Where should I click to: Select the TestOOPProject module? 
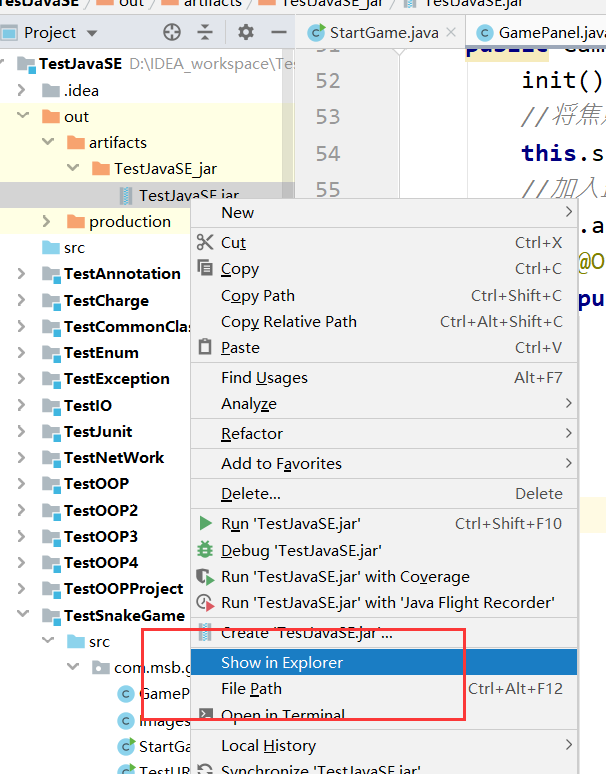click(x=123, y=588)
